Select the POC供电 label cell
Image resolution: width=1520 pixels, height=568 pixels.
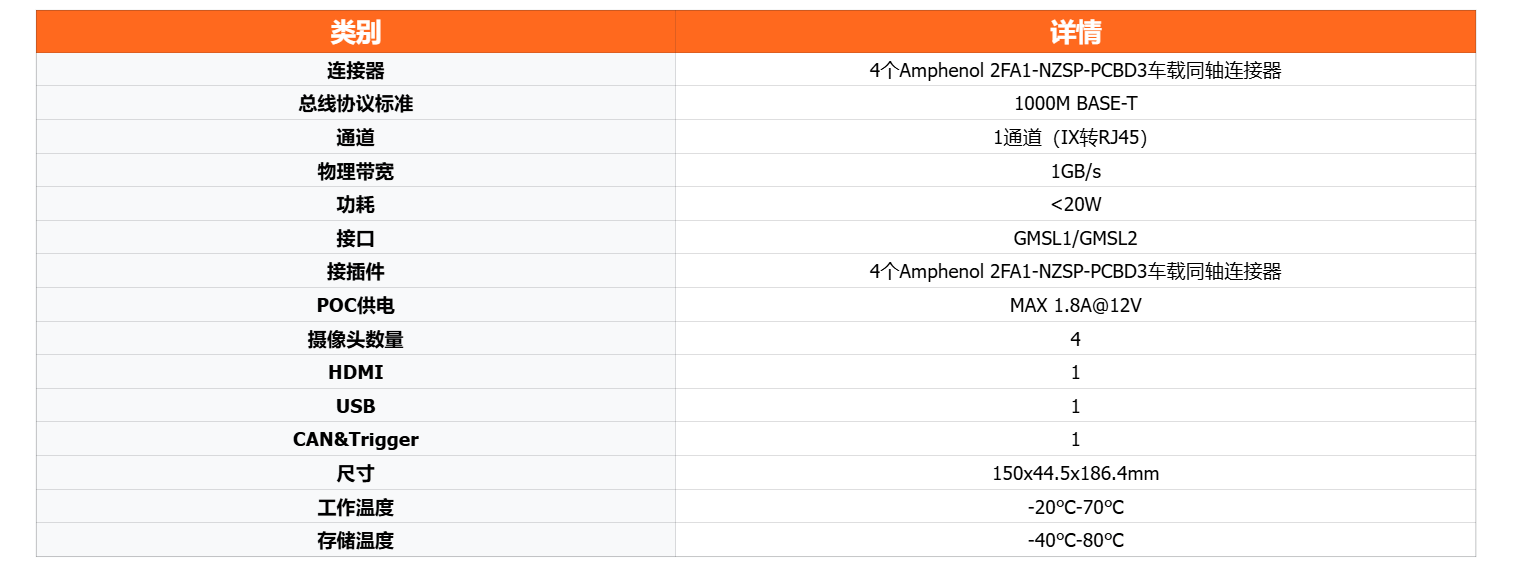[x=355, y=305]
